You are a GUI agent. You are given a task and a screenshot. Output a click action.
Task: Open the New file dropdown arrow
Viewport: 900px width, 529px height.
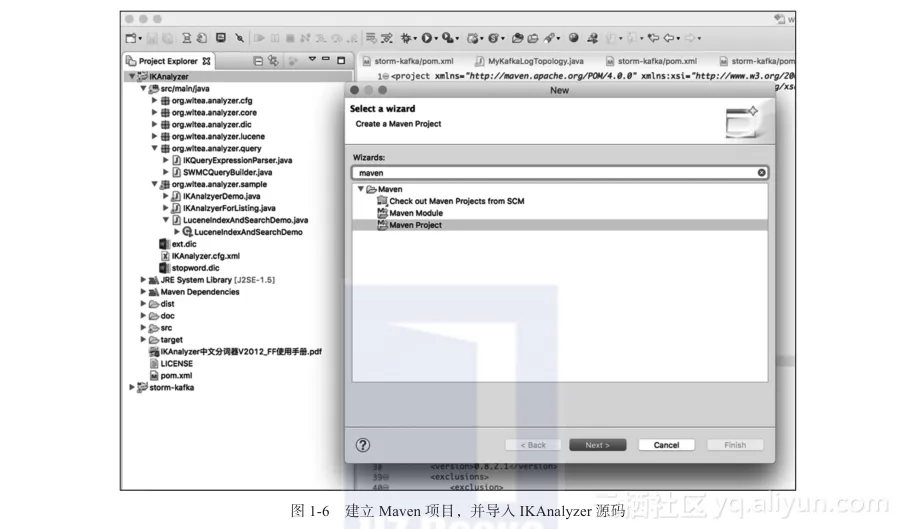pyautogui.click(x=140, y=38)
